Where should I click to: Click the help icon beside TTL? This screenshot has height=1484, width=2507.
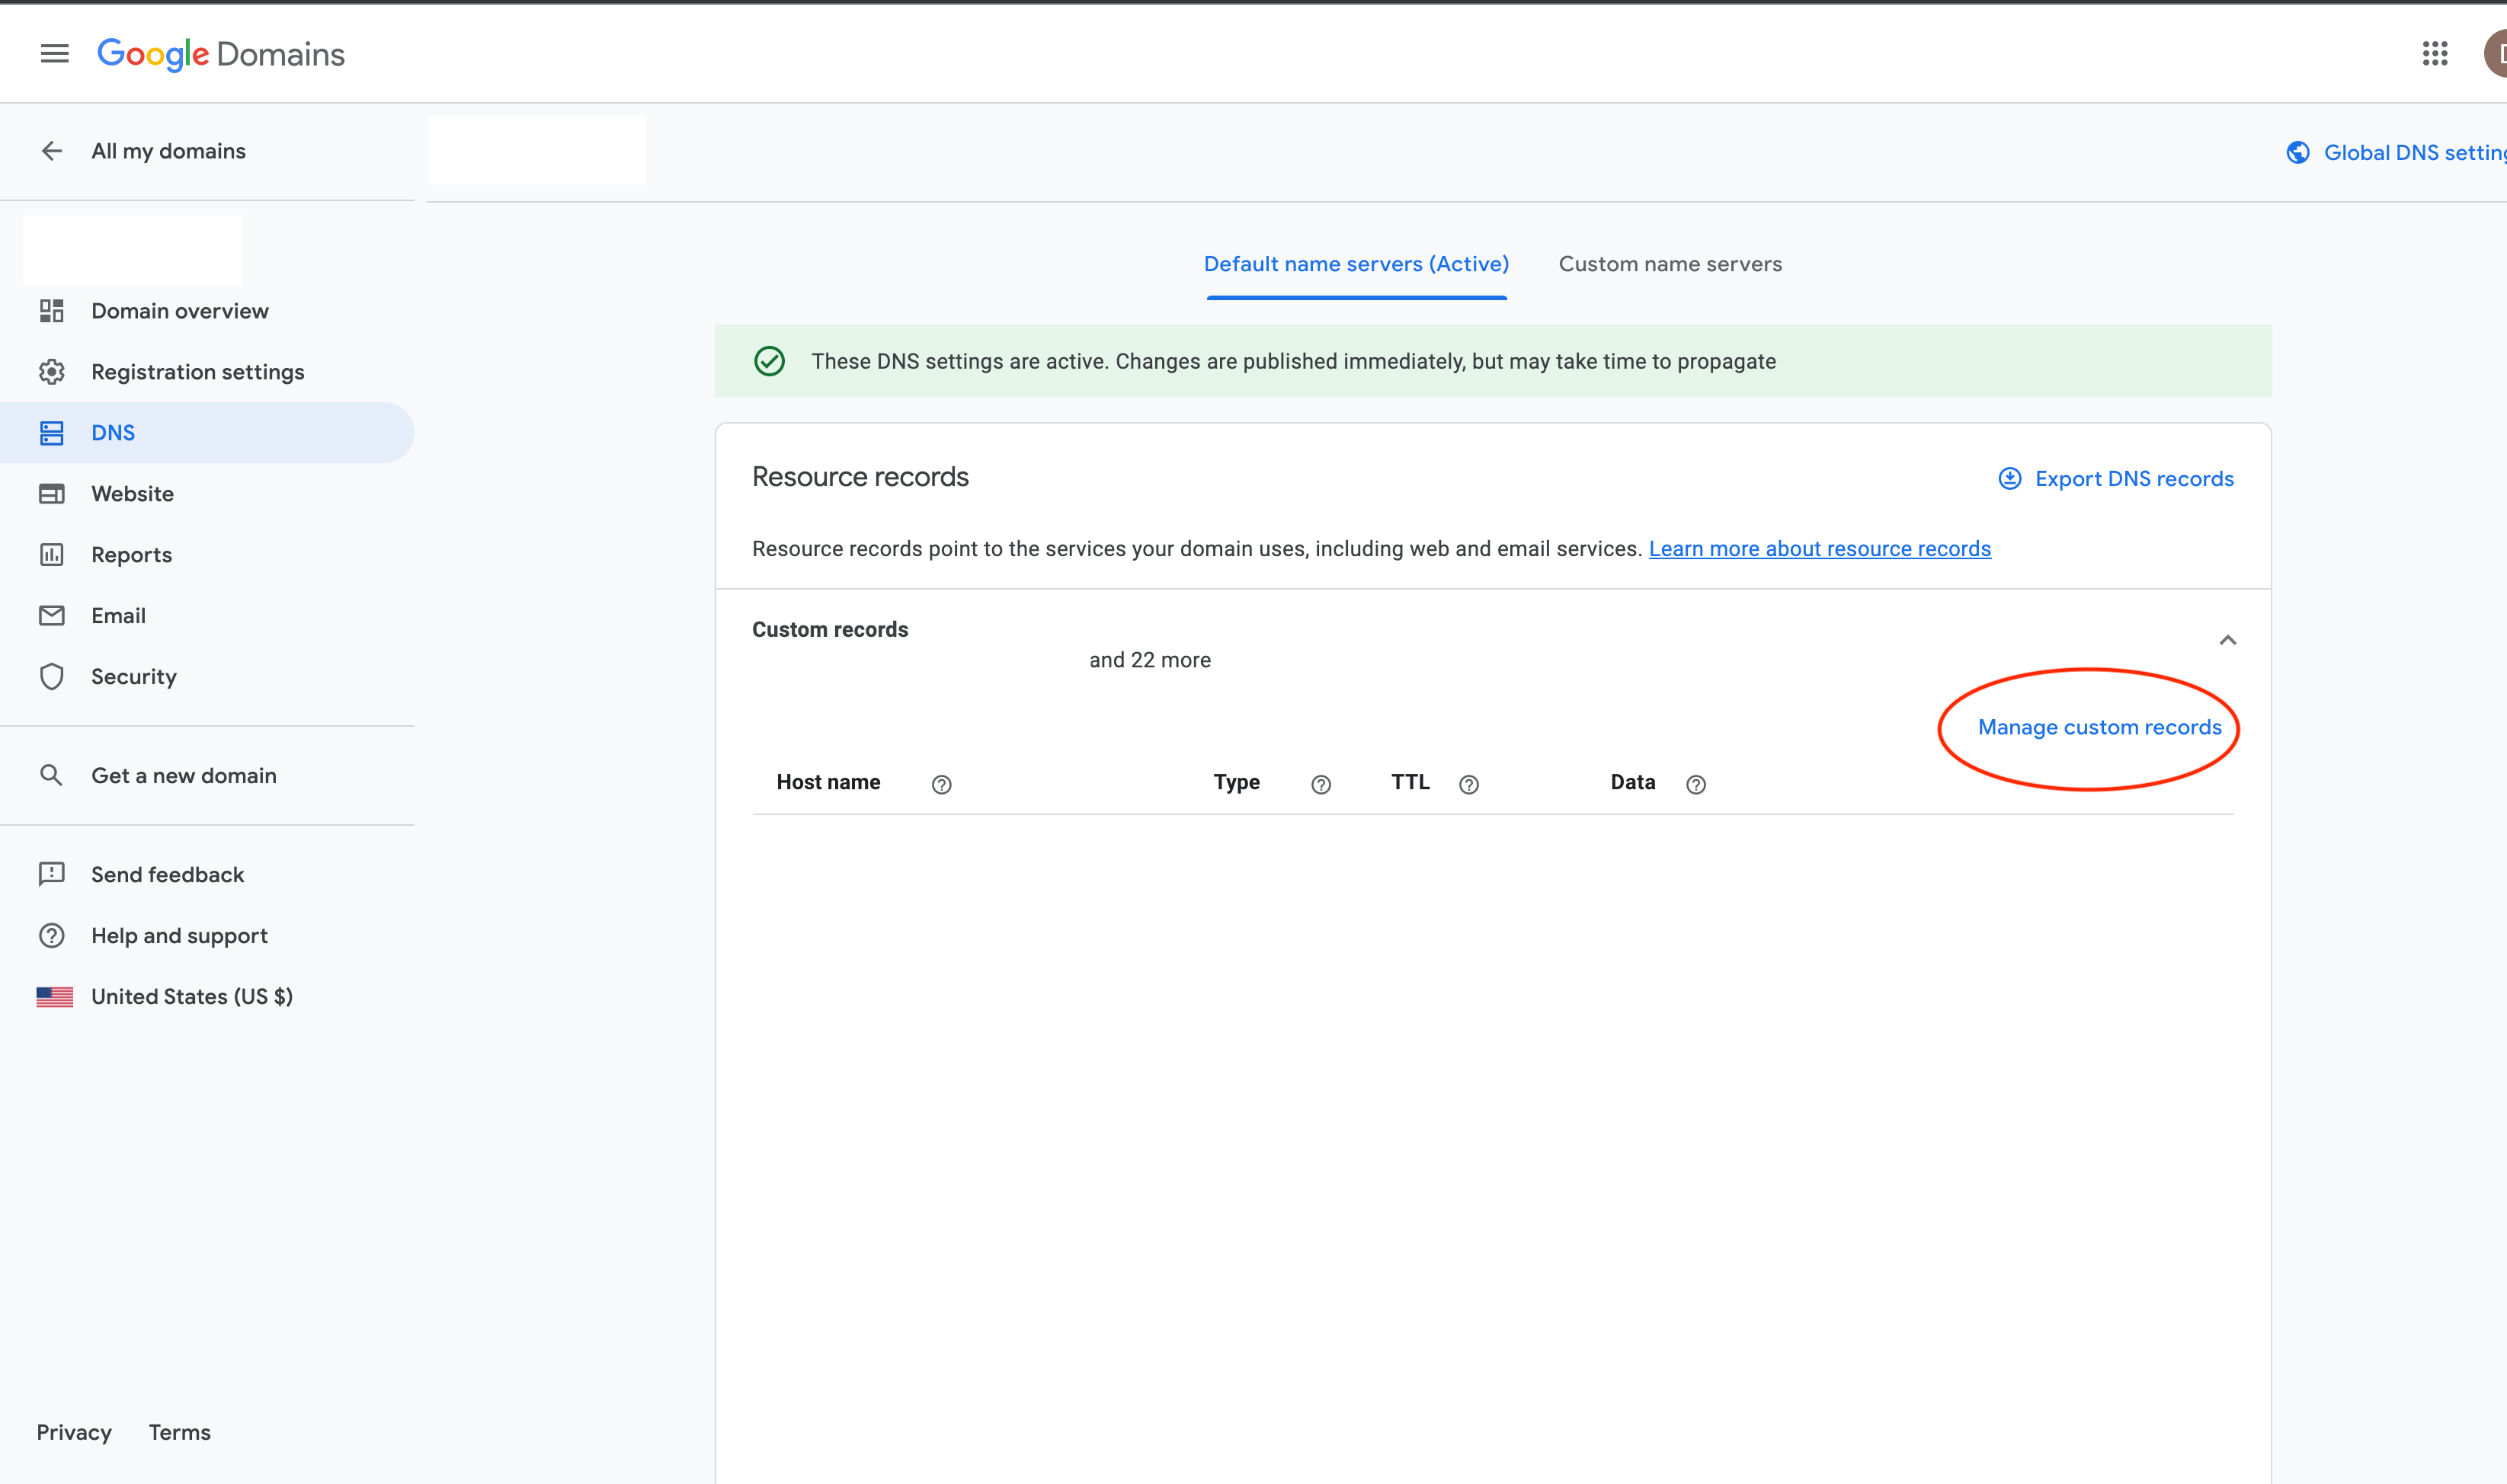(x=1469, y=785)
